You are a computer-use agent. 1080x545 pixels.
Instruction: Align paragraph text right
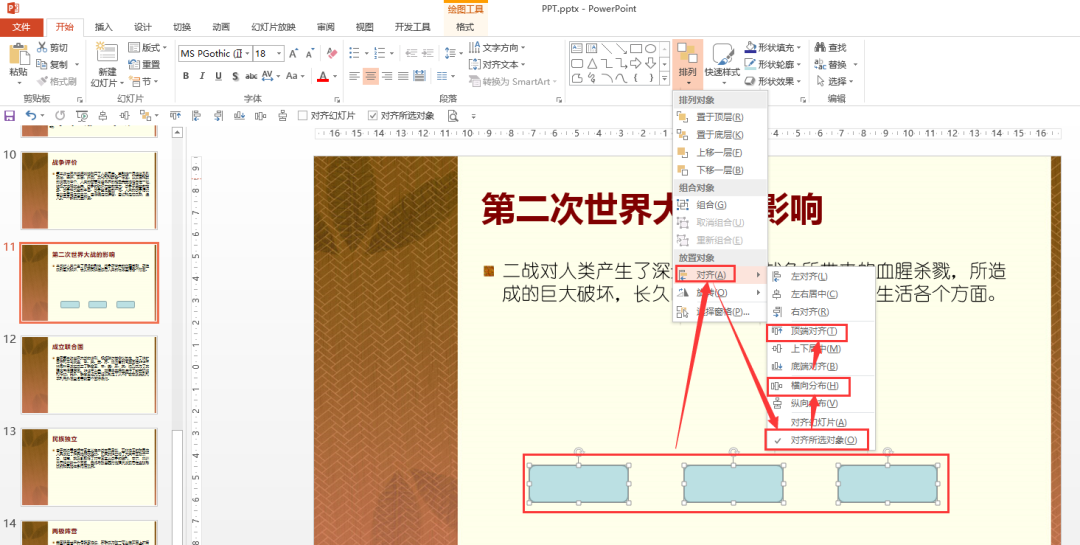[387, 76]
